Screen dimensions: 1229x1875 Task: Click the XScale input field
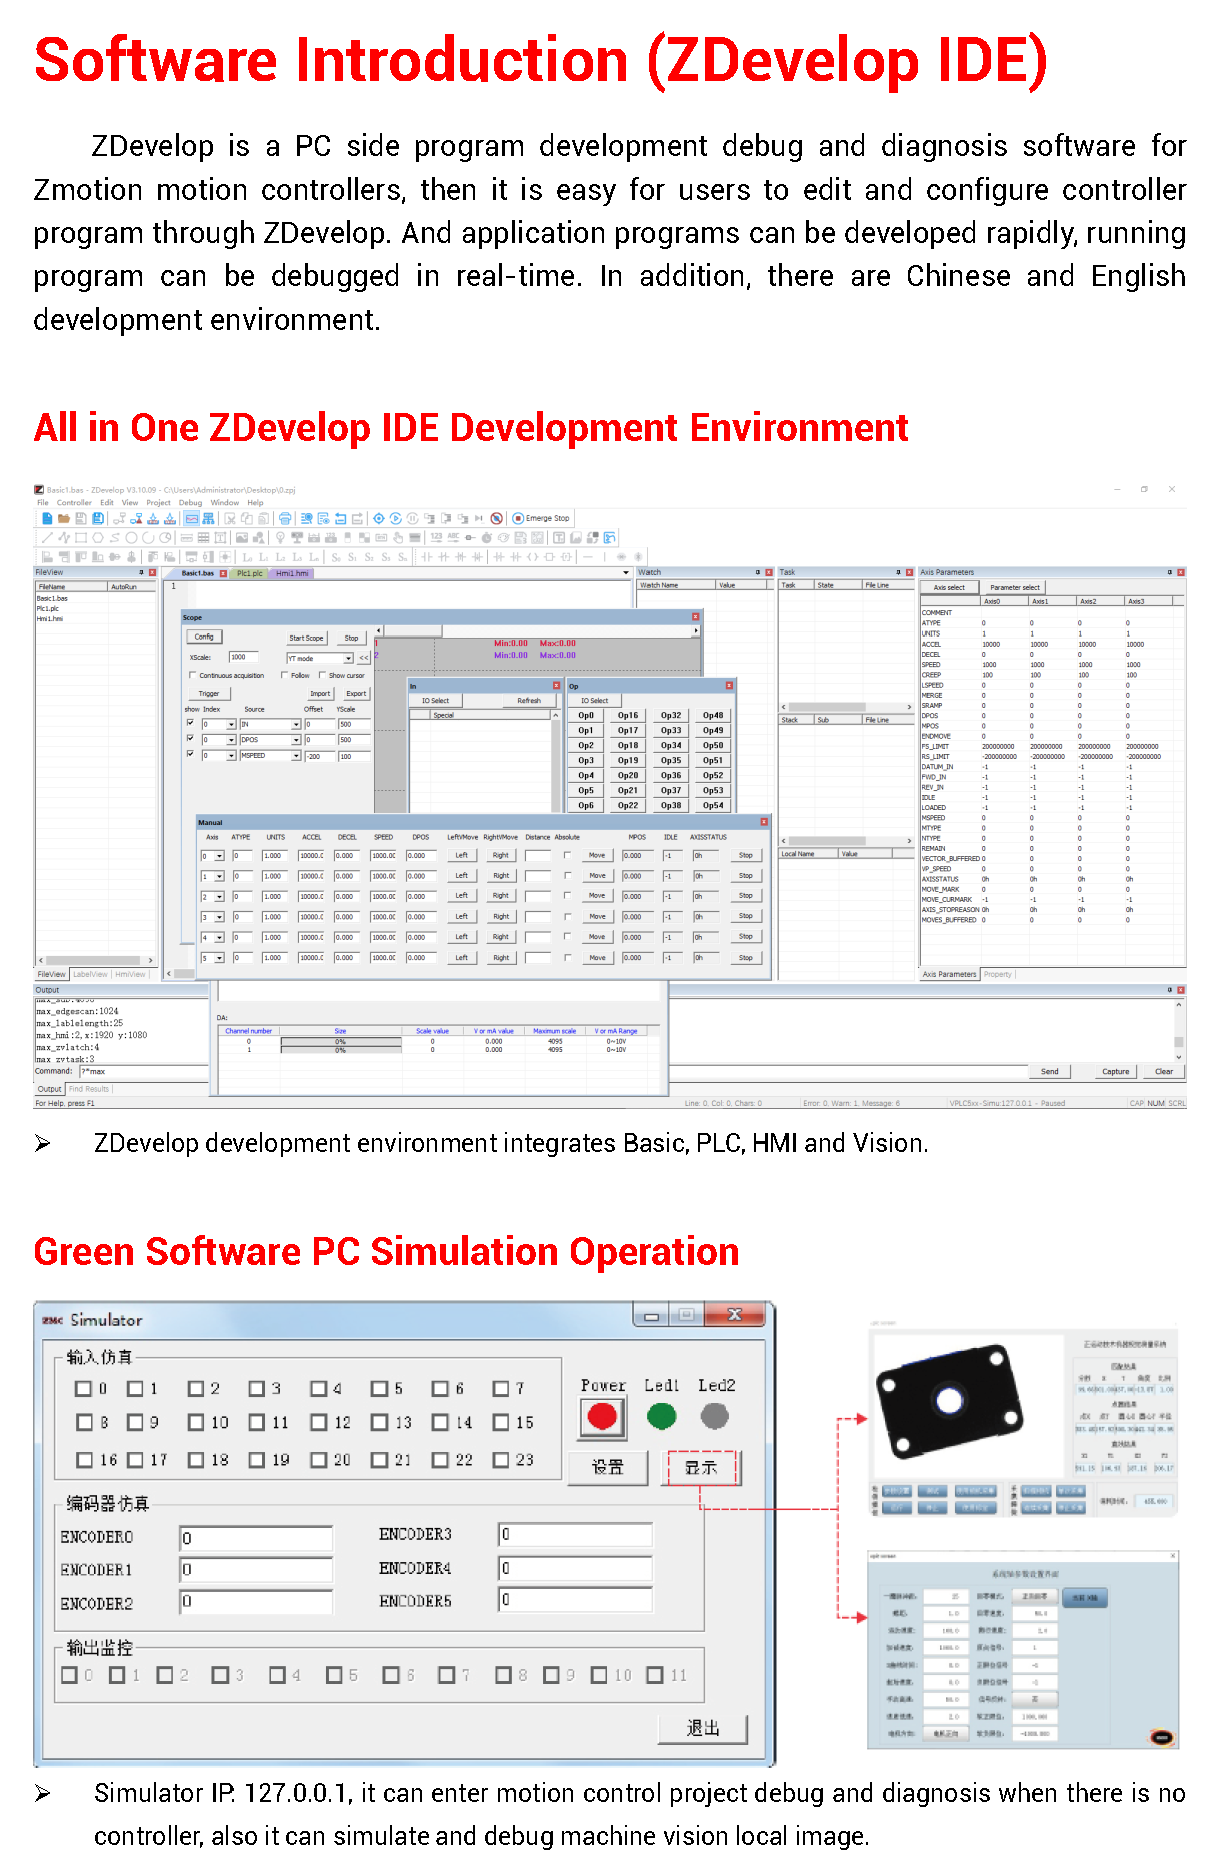click(x=244, y=658)
